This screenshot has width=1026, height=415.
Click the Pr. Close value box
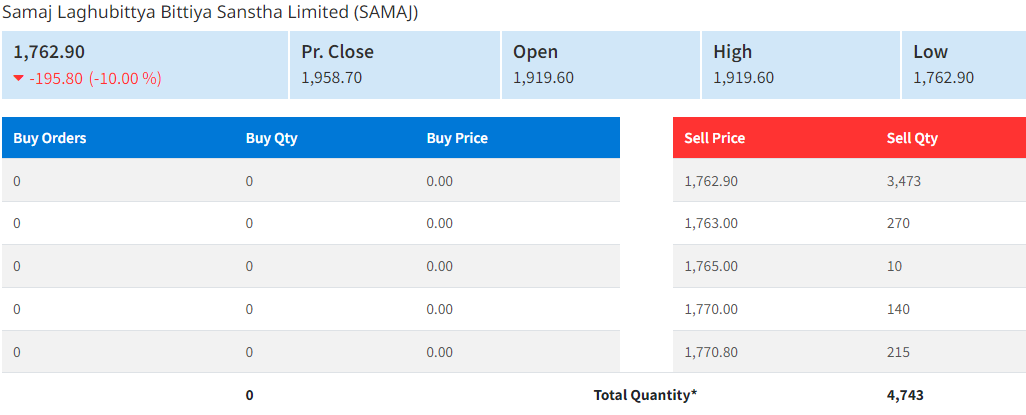(394, 65)
